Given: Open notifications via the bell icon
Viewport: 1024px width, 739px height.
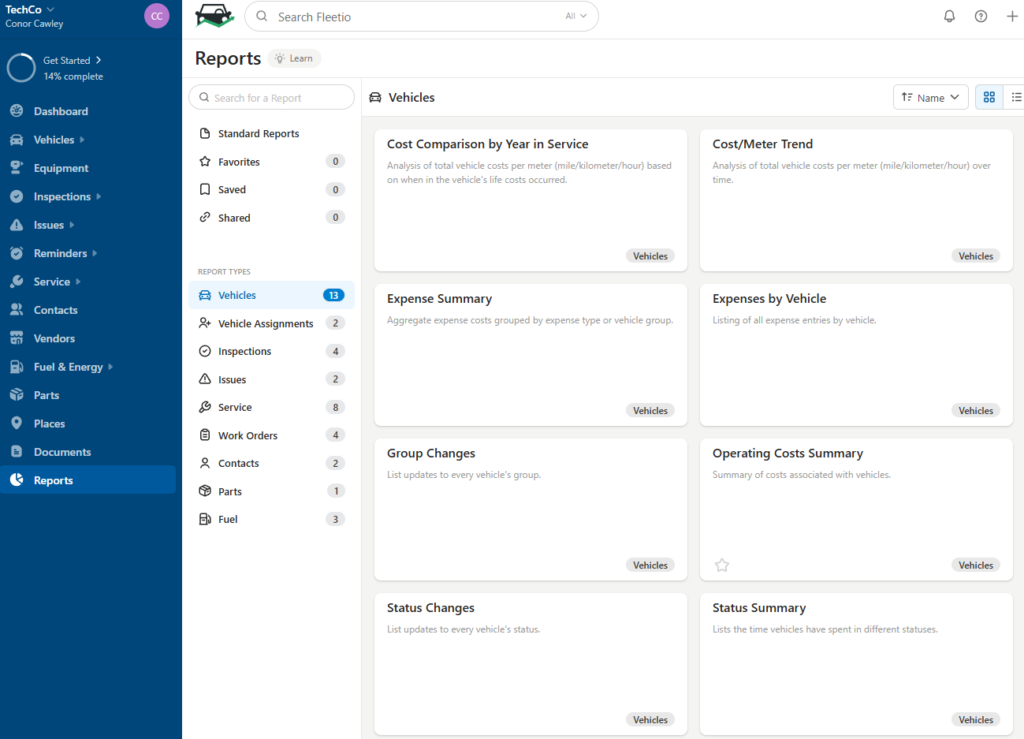Looking at the screenshot, I should pos(949,16).
